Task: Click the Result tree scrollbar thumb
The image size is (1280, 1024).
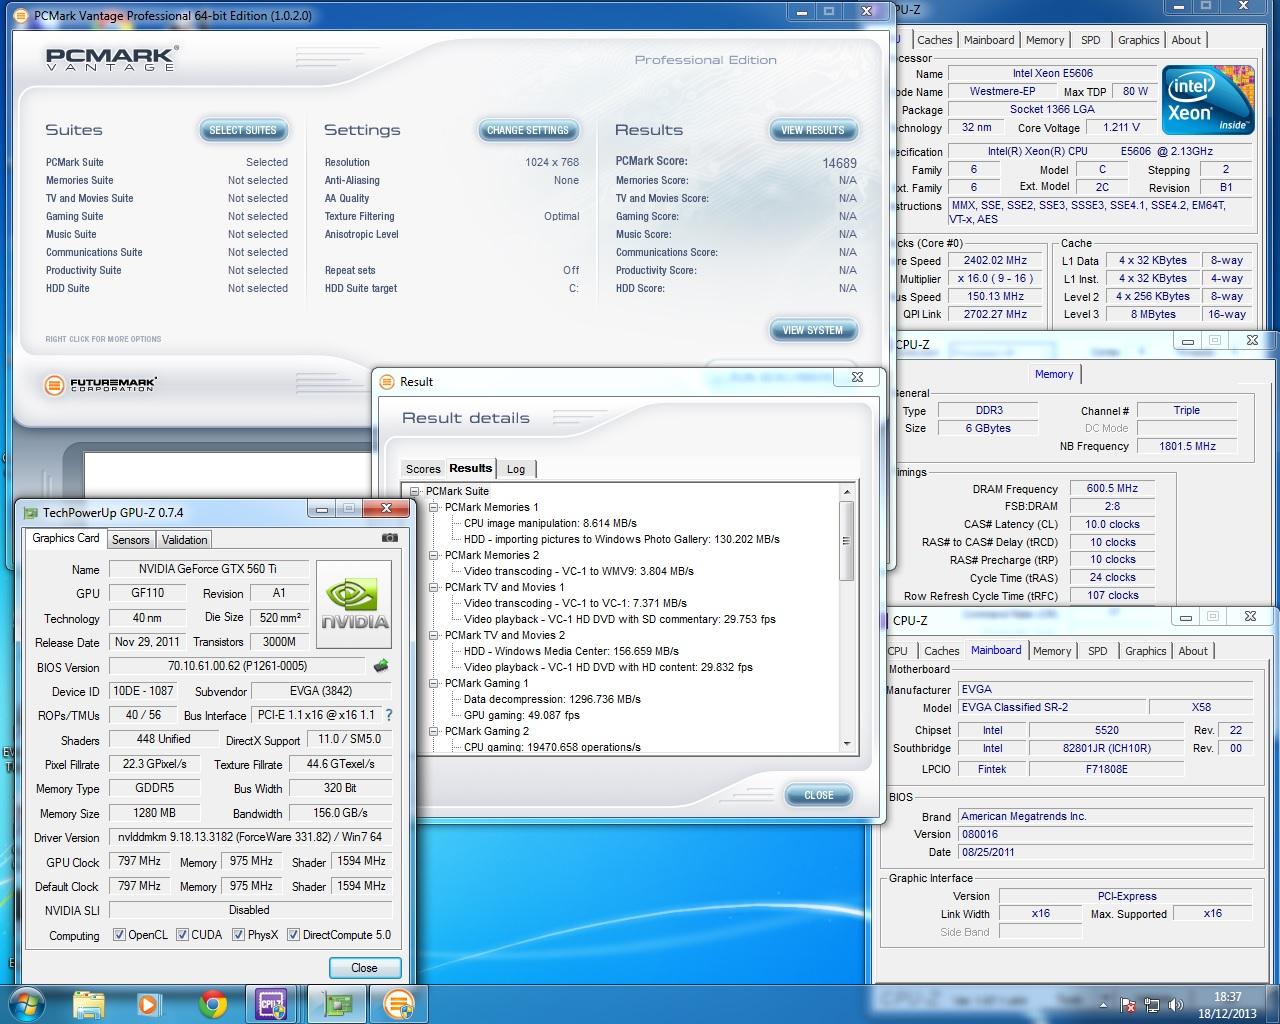Action: [846, 542]
